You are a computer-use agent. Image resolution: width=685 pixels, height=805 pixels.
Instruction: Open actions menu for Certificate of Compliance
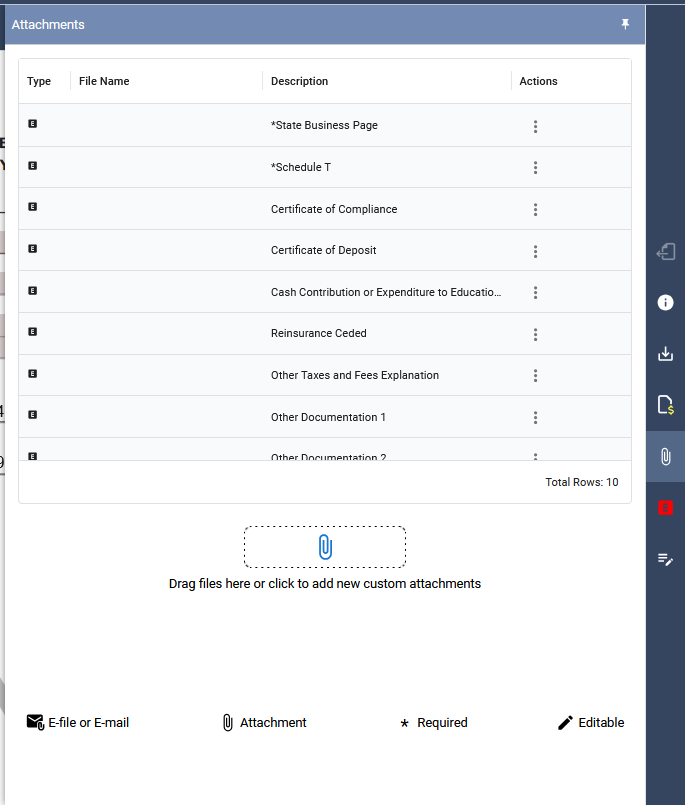click(x=535, y=209)
